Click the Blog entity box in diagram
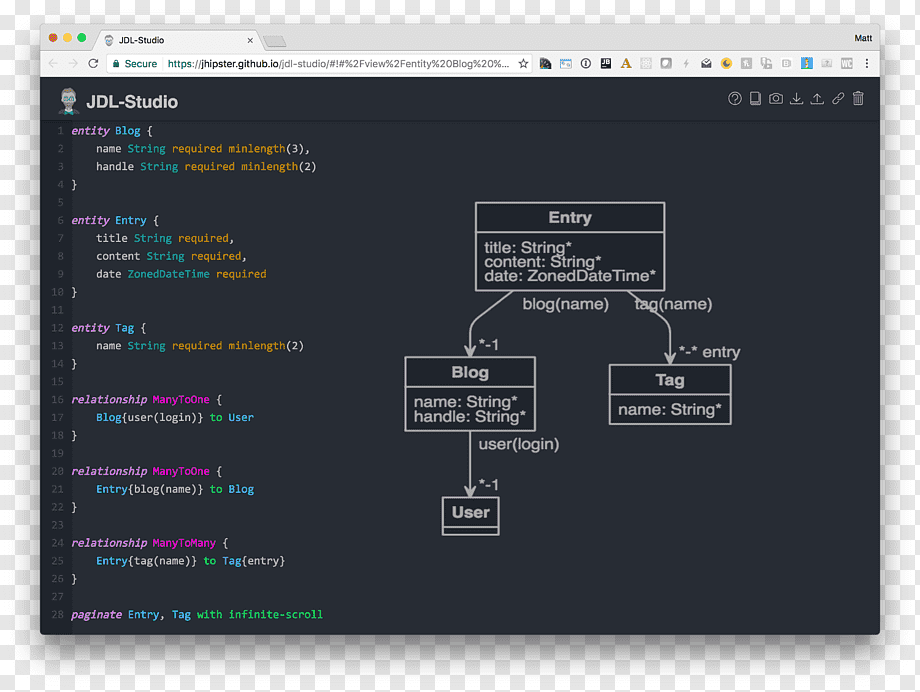Image resolution: width=920 pixels, height=692 pixels. 470,394
